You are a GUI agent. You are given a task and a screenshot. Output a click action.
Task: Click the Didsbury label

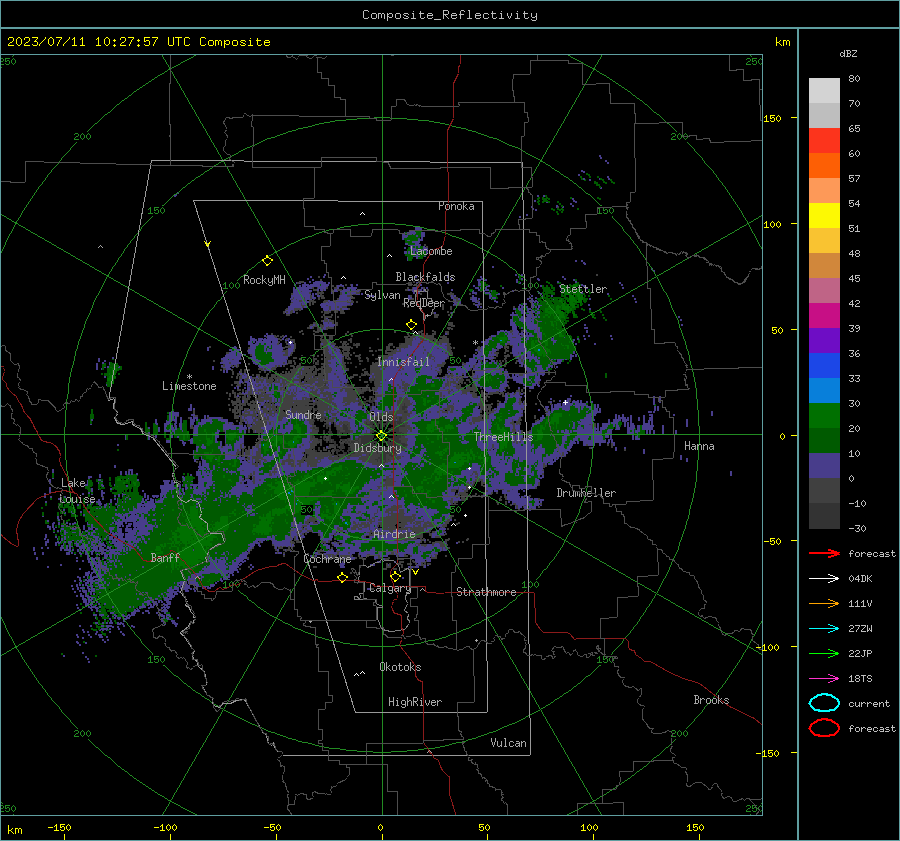378,448
